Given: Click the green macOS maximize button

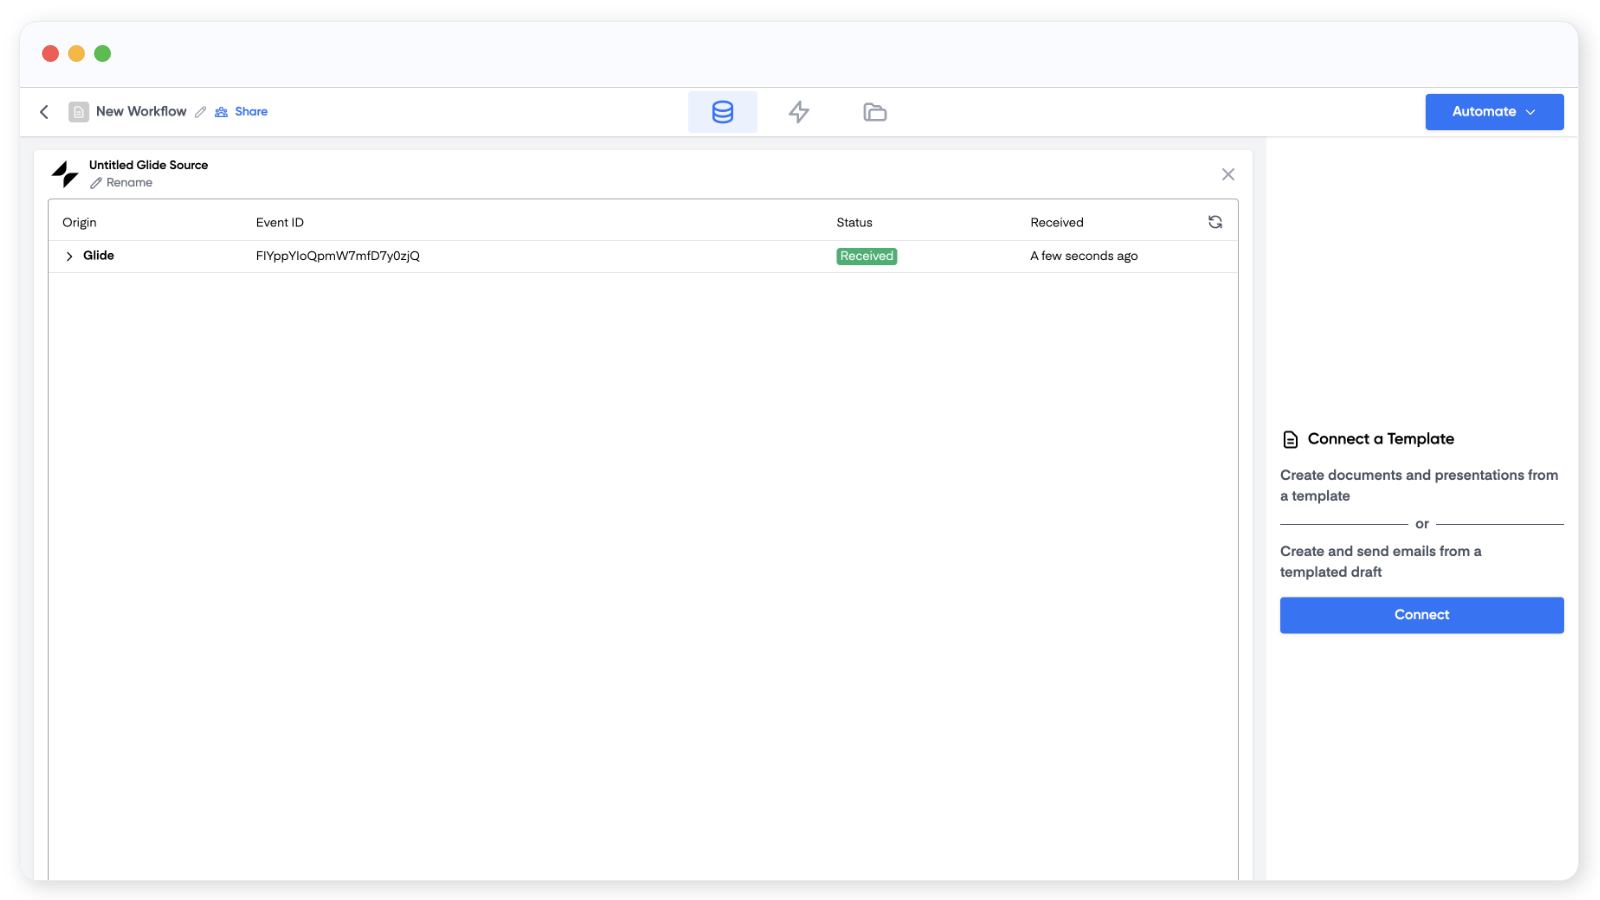Looking at the screenshot, I should pyautogui.click(x=102, y=54).
